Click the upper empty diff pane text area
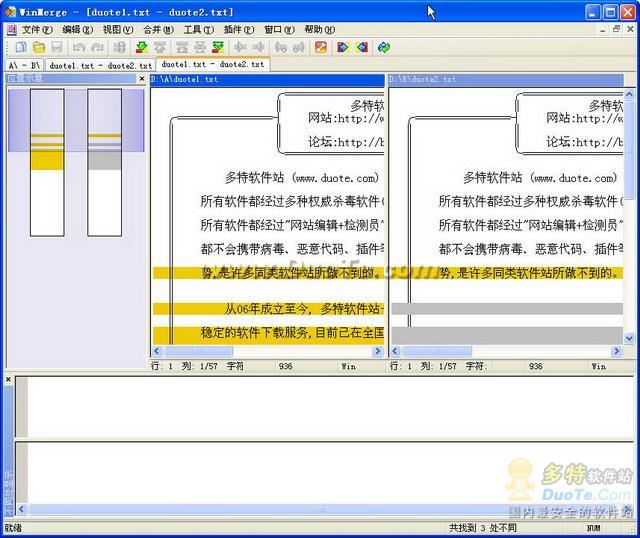 [x=330, y=407]
